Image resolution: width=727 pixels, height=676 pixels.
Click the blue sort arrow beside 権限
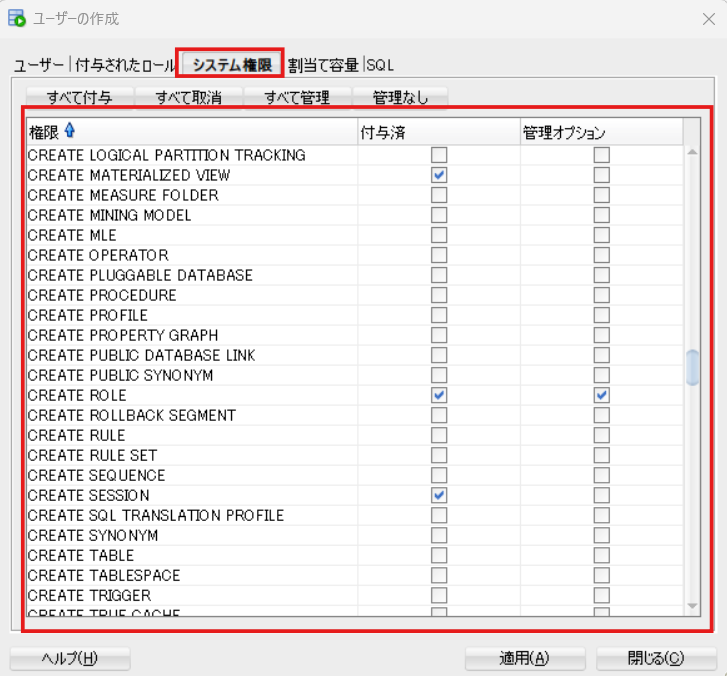70,130
